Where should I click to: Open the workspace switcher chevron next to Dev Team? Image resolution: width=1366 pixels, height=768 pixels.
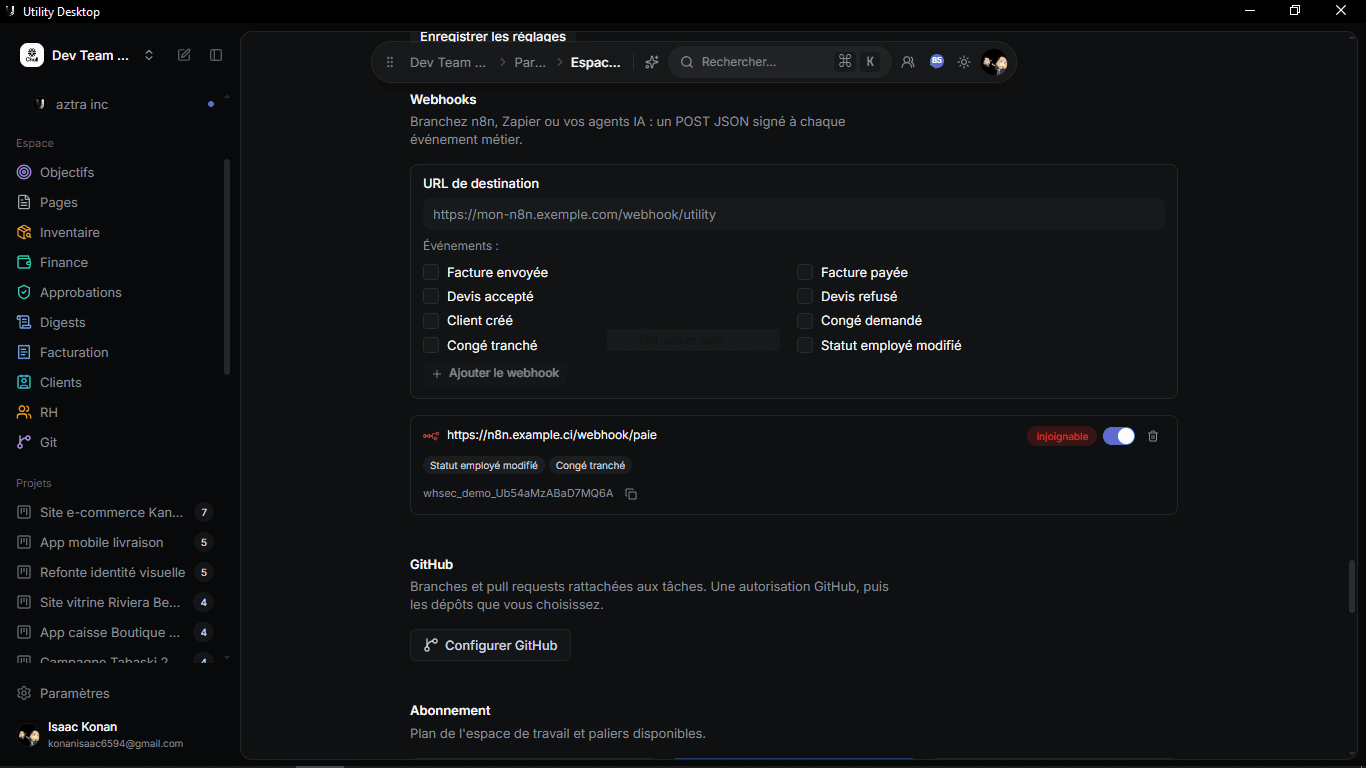149,55
